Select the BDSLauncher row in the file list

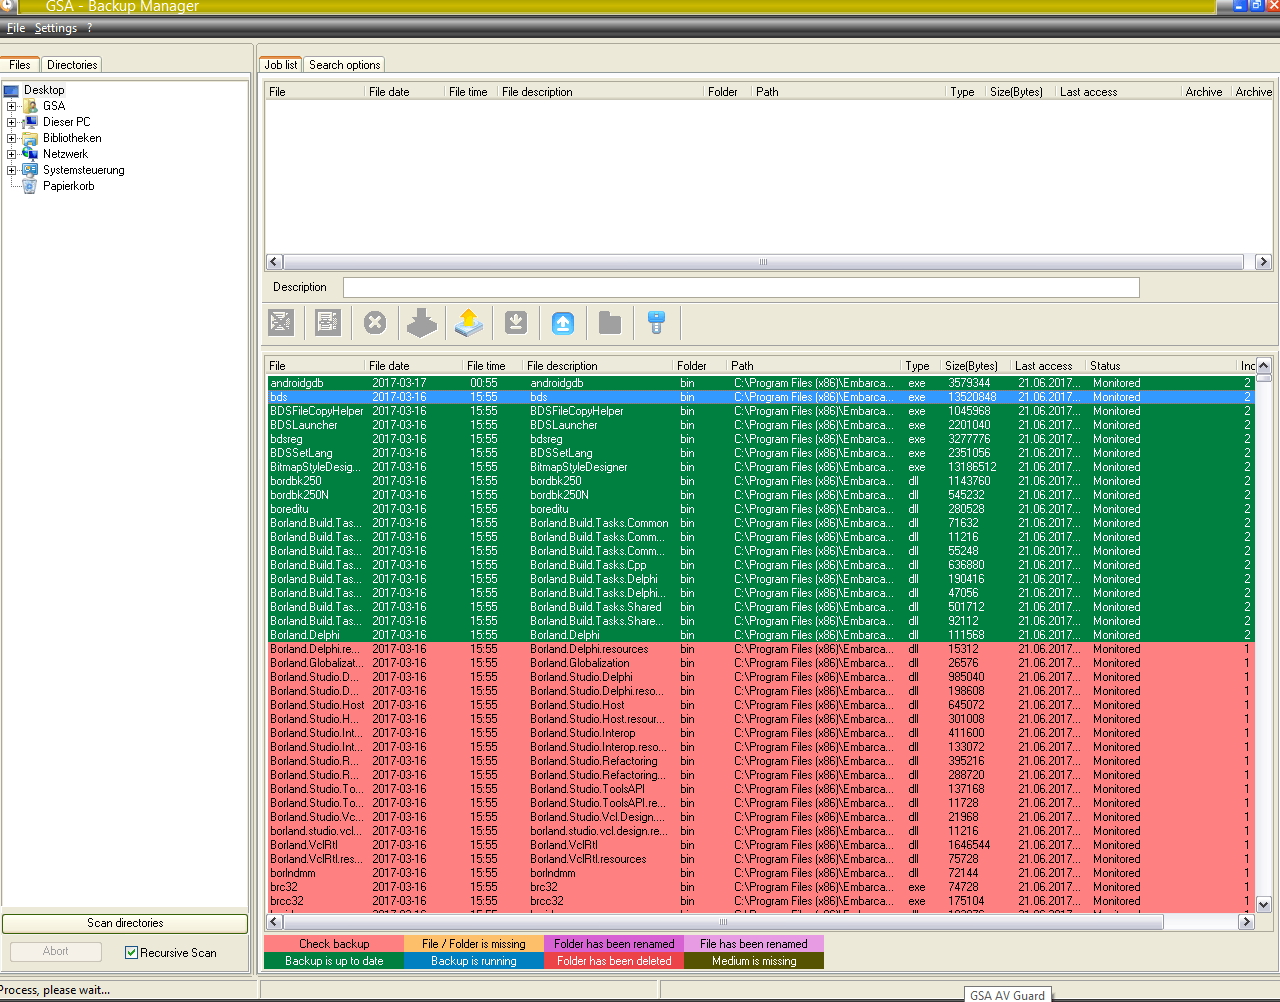coord(304,425)
